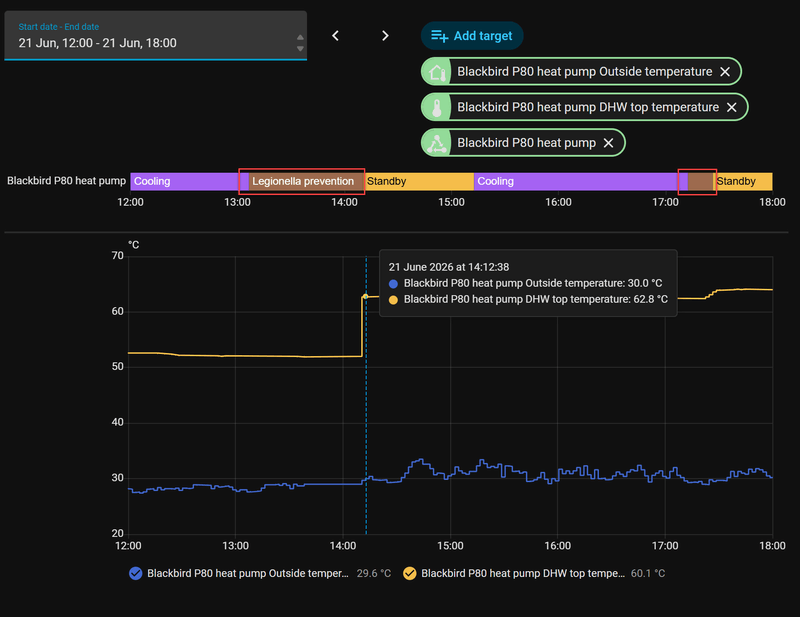Click the next date range arrow

click(x=385, y=36)
